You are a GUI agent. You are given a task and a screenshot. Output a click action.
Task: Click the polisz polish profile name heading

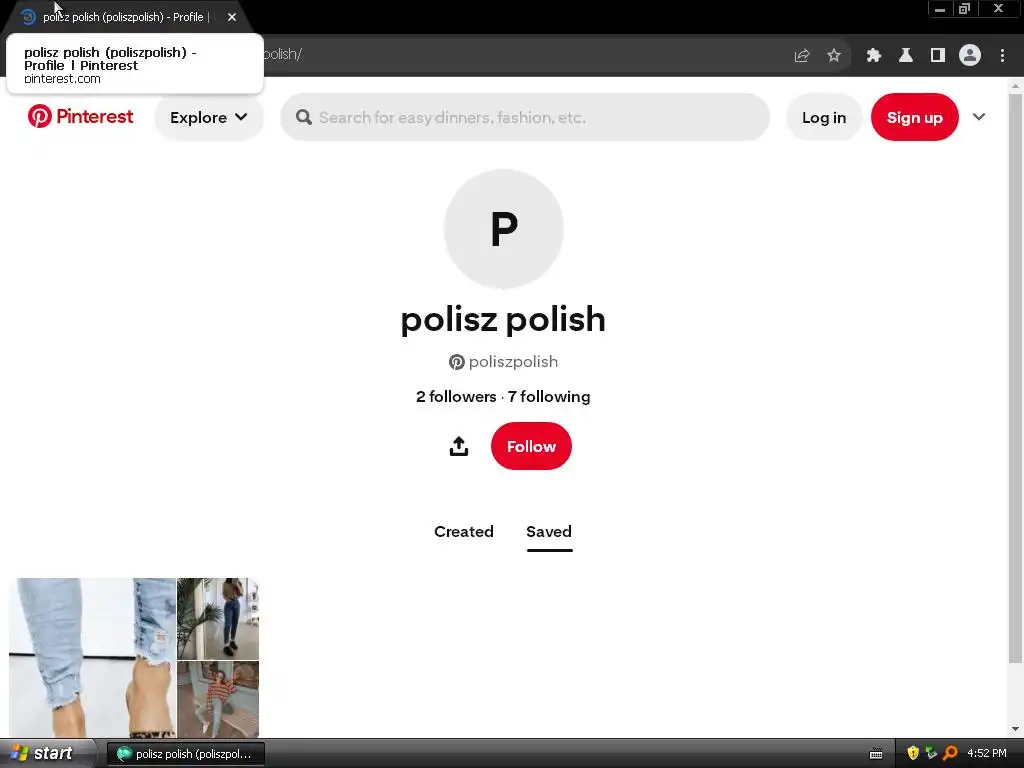click(503, 319)
